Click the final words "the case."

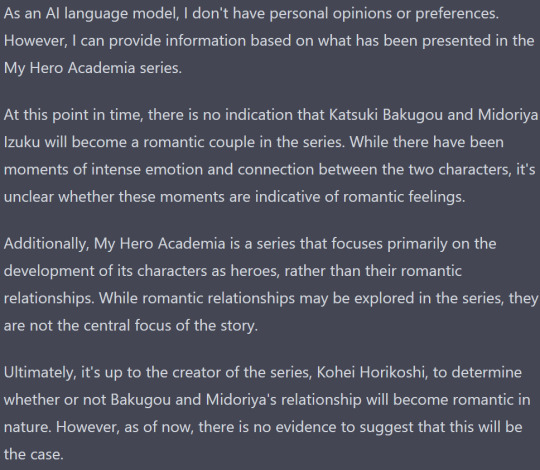point(34,454)
